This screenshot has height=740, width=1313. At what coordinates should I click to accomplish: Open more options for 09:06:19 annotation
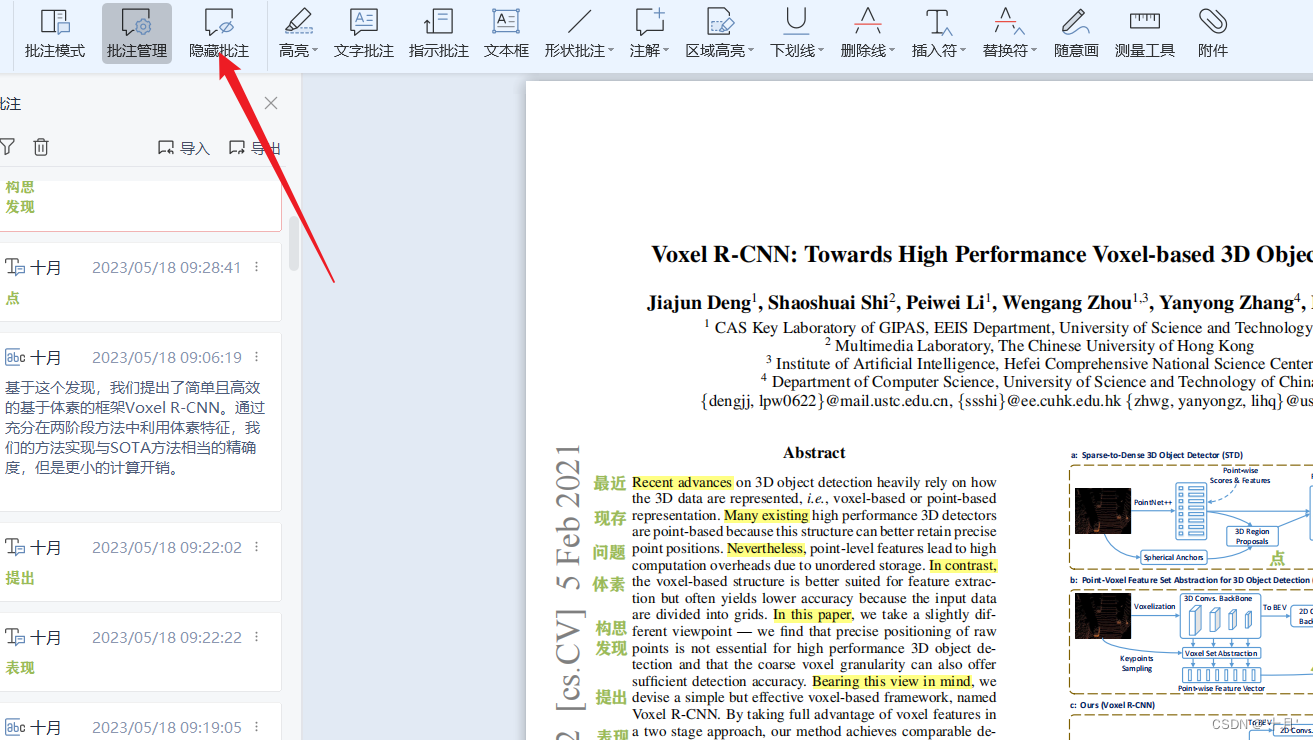pos(257,357)
